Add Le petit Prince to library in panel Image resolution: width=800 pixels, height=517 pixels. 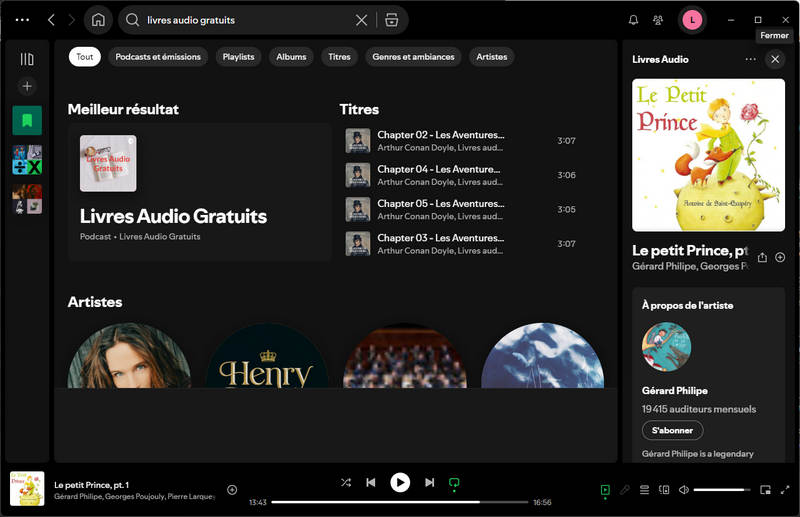tap(780, 257)
